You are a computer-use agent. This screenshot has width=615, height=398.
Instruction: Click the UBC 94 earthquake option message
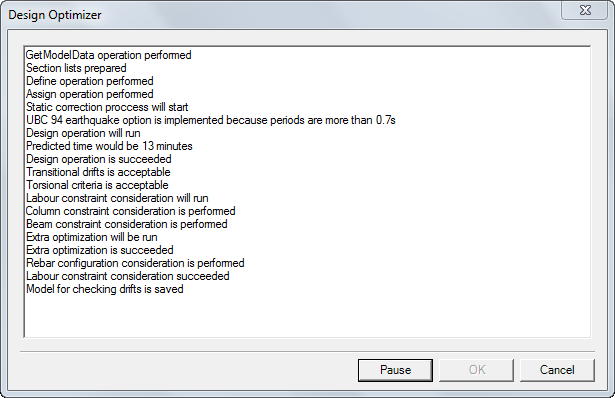[x=211, y=120]
